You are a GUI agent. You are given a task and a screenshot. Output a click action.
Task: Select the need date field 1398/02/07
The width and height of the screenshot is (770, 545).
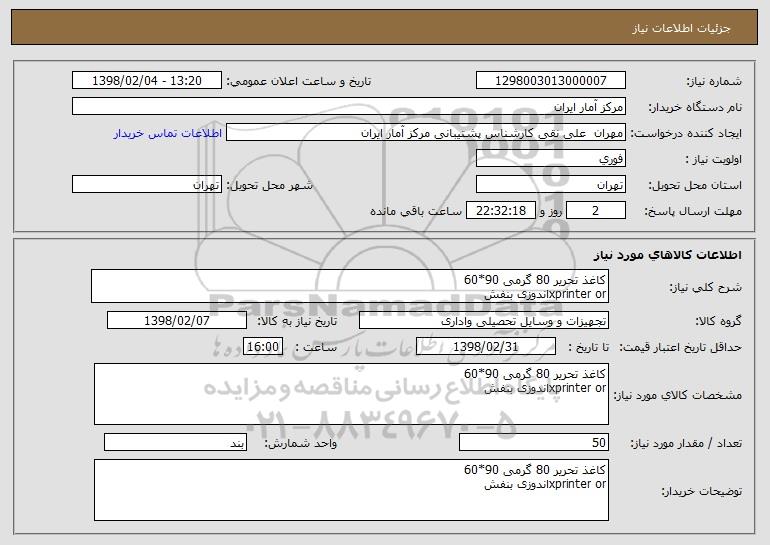point(177,321)
